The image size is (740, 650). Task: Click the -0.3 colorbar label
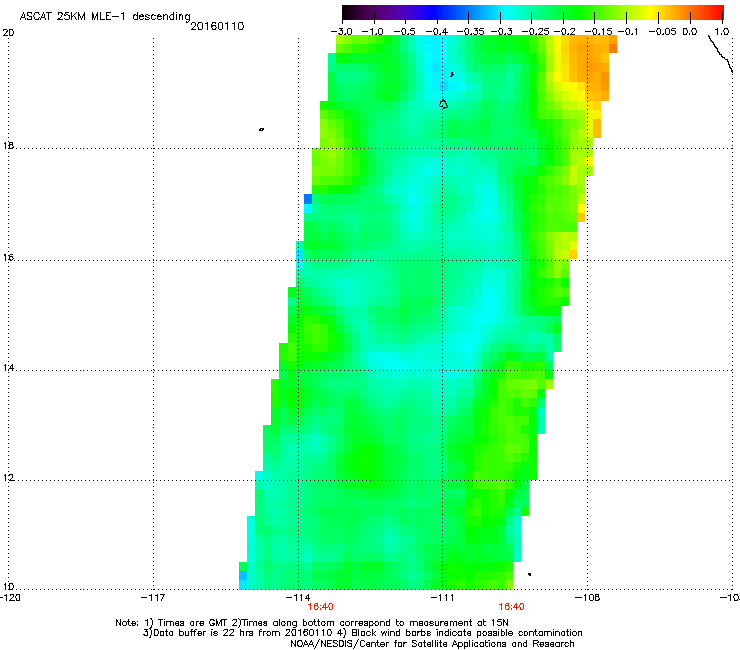point(502,31)
